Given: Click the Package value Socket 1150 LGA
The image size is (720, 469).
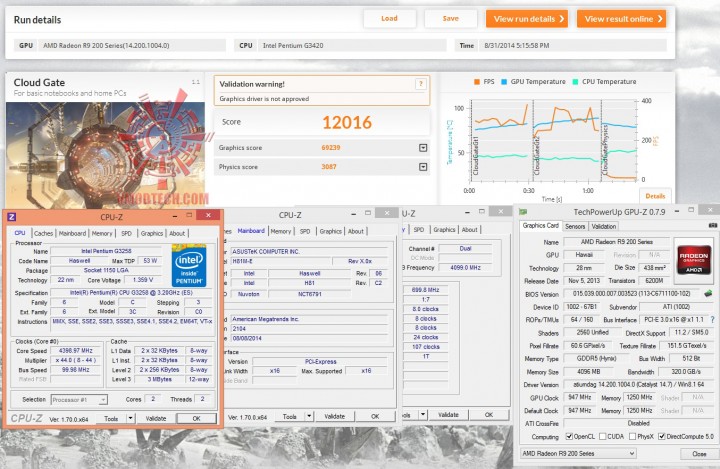Looking at the screenshot, I should click(106, 270).
